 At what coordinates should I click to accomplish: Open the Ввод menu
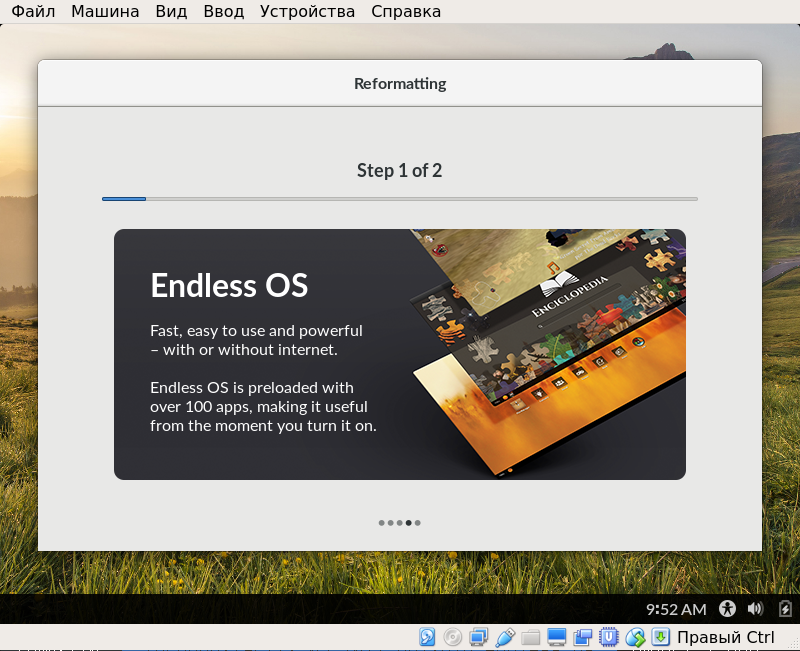point(223,11)
